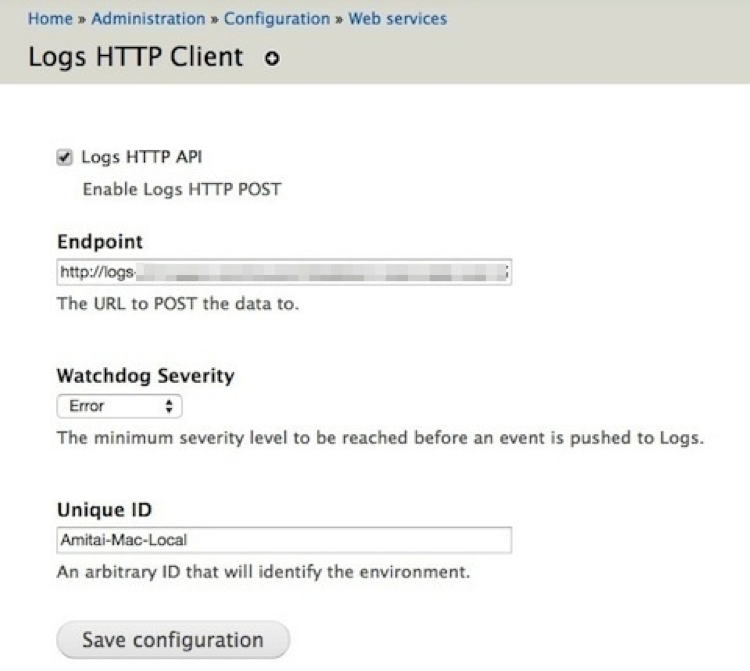Go to the Home breadcrumb link

coord(48,18)
